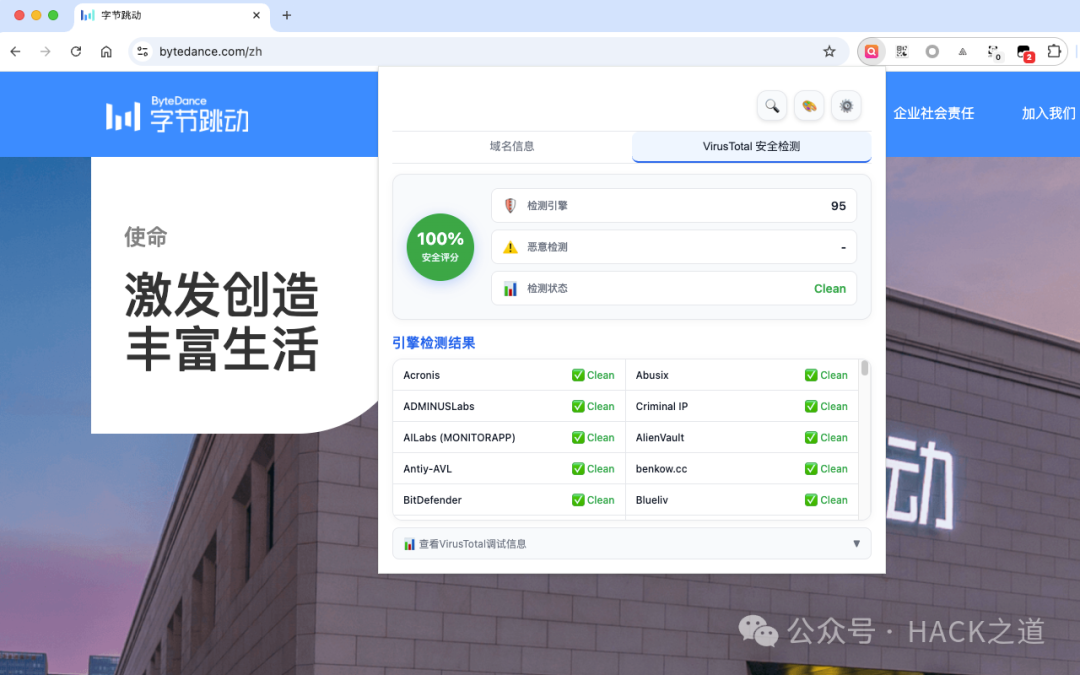
Task: Open the QR-code extension icon
Action: coord(901,51)
